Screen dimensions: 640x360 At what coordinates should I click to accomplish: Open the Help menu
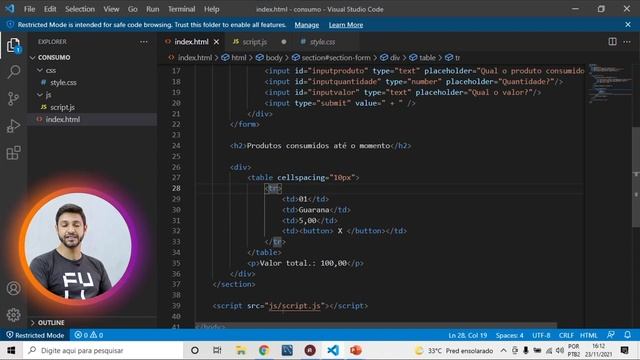point(211,9)
